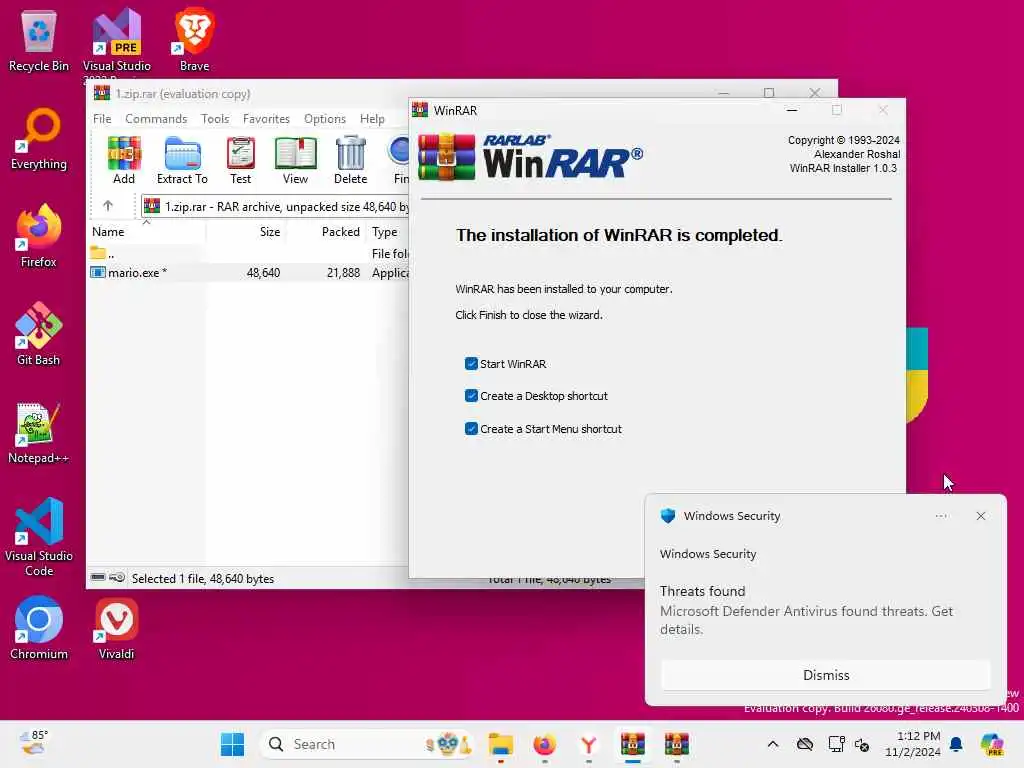Show hidden tray icons chevron
Viewport: 1024px width, 768px height.
pyautogui.click(x=773, y=744)
